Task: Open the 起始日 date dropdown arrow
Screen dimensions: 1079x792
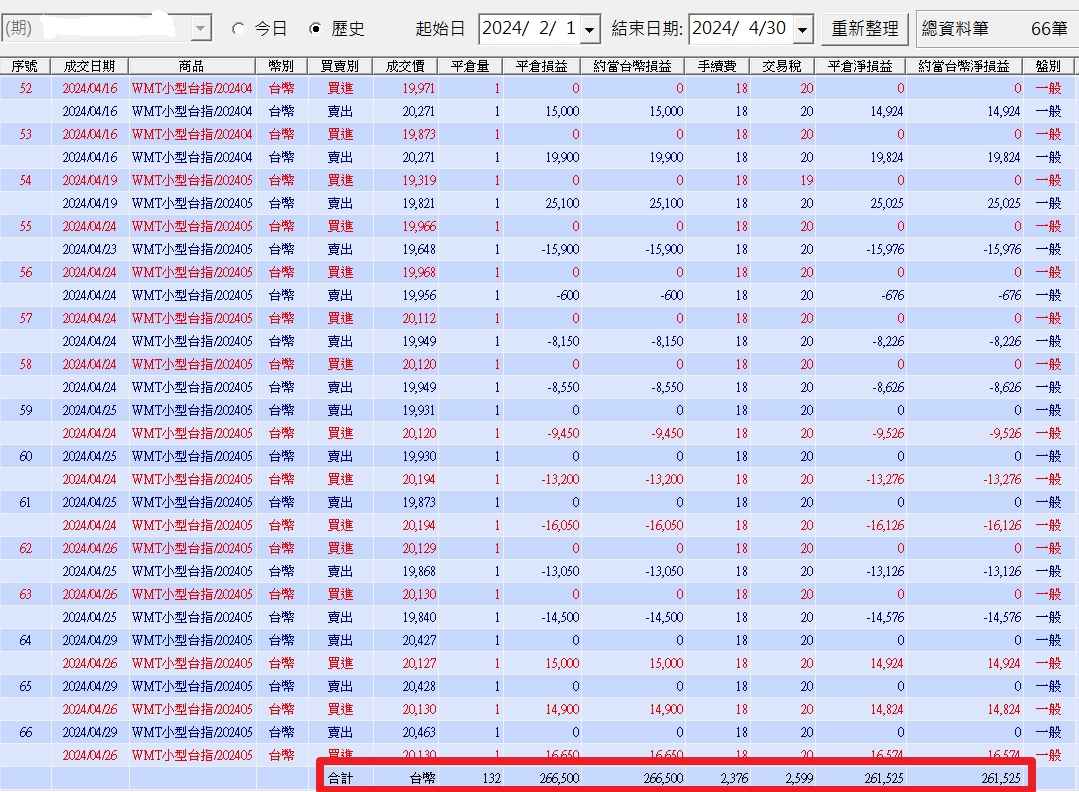Action: tap(589, 30)
